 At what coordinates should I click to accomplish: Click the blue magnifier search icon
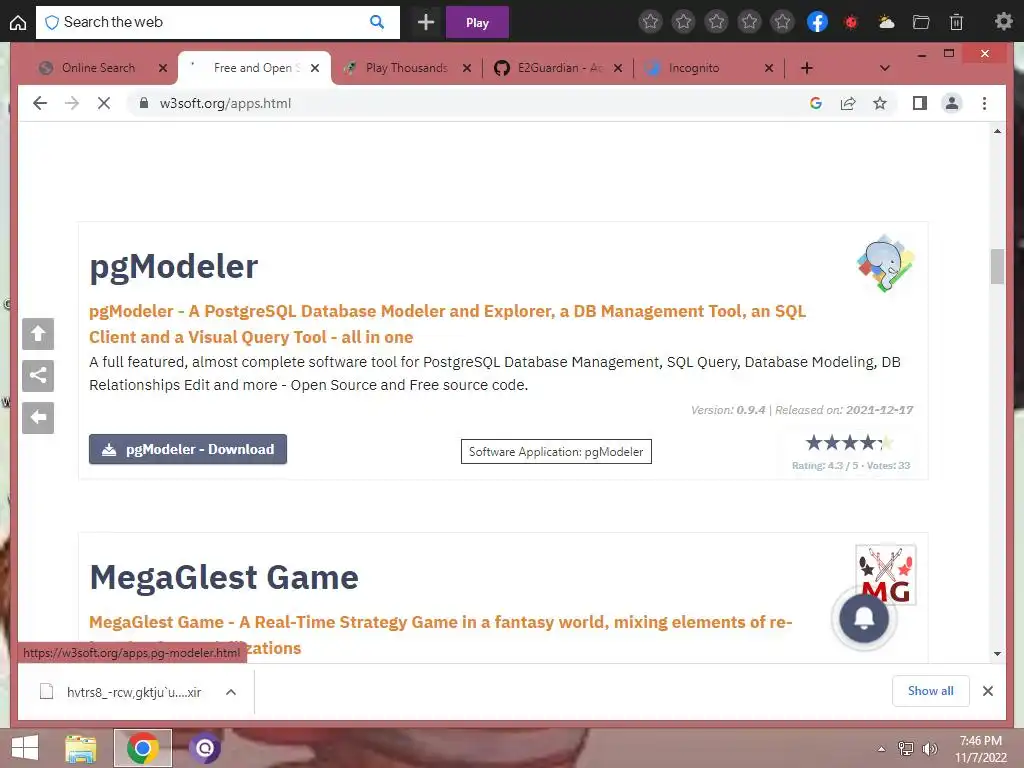(x=377, y=22)
